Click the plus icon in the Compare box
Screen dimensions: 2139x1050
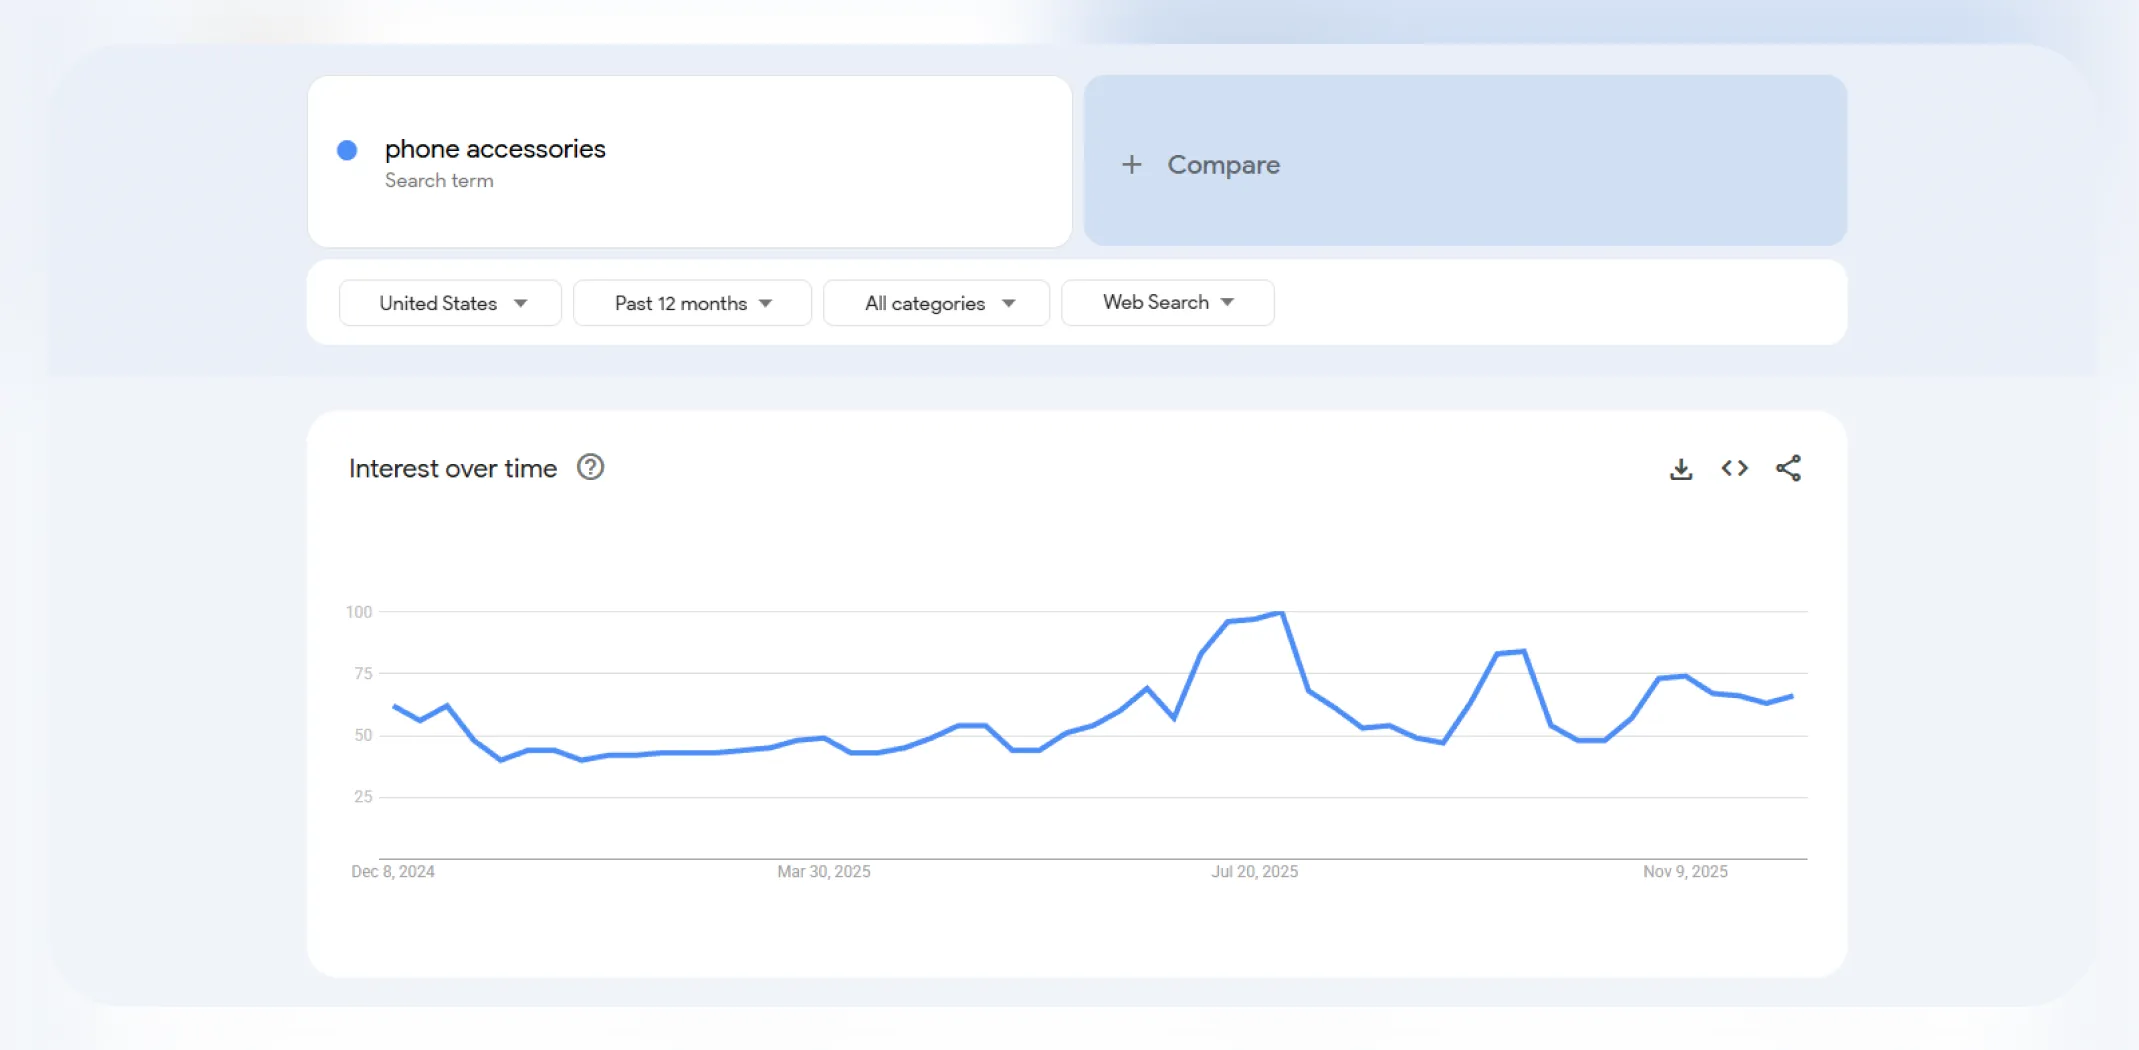click(x=1132, y=163)
